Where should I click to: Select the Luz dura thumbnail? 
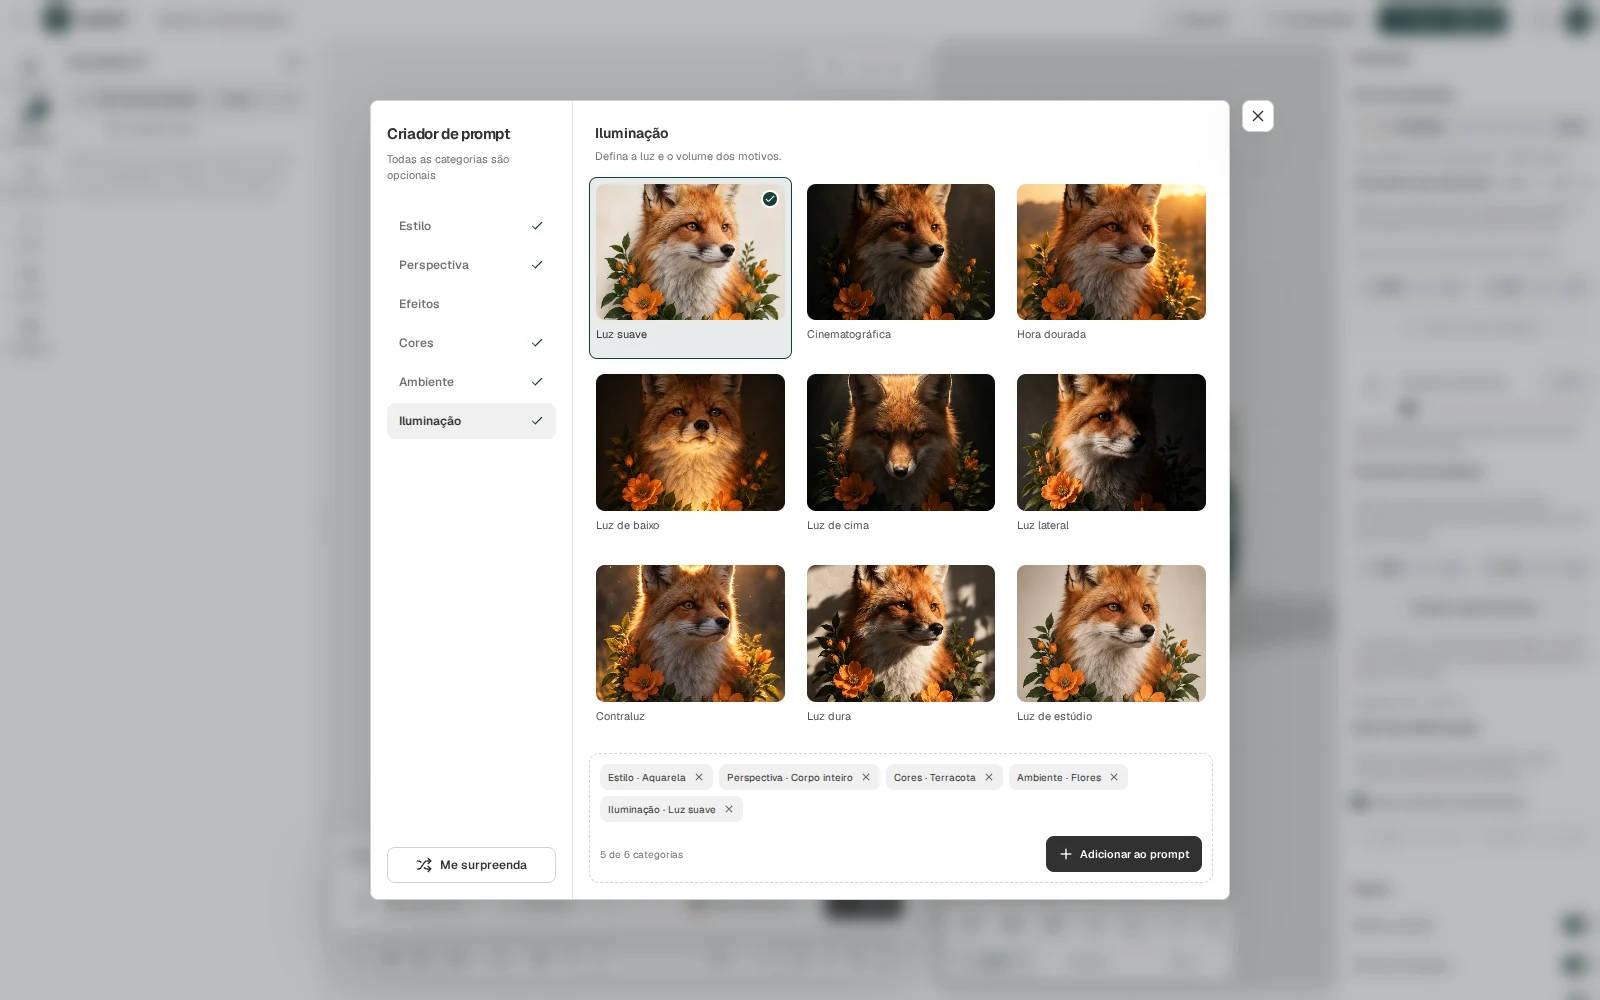click(x=901, y=633)
